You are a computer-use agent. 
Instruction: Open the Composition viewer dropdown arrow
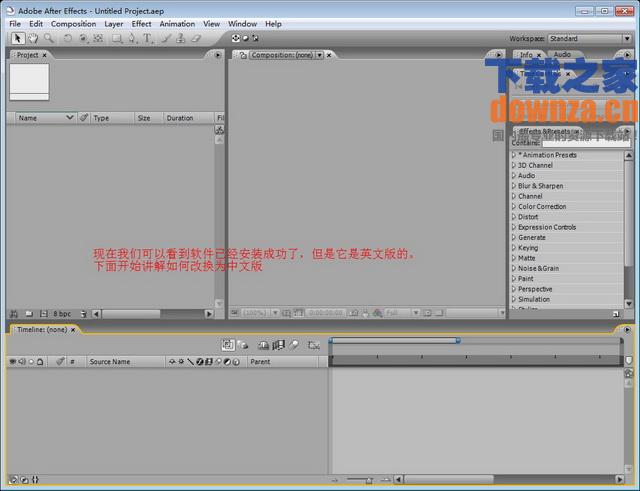(x=320, y=55)
